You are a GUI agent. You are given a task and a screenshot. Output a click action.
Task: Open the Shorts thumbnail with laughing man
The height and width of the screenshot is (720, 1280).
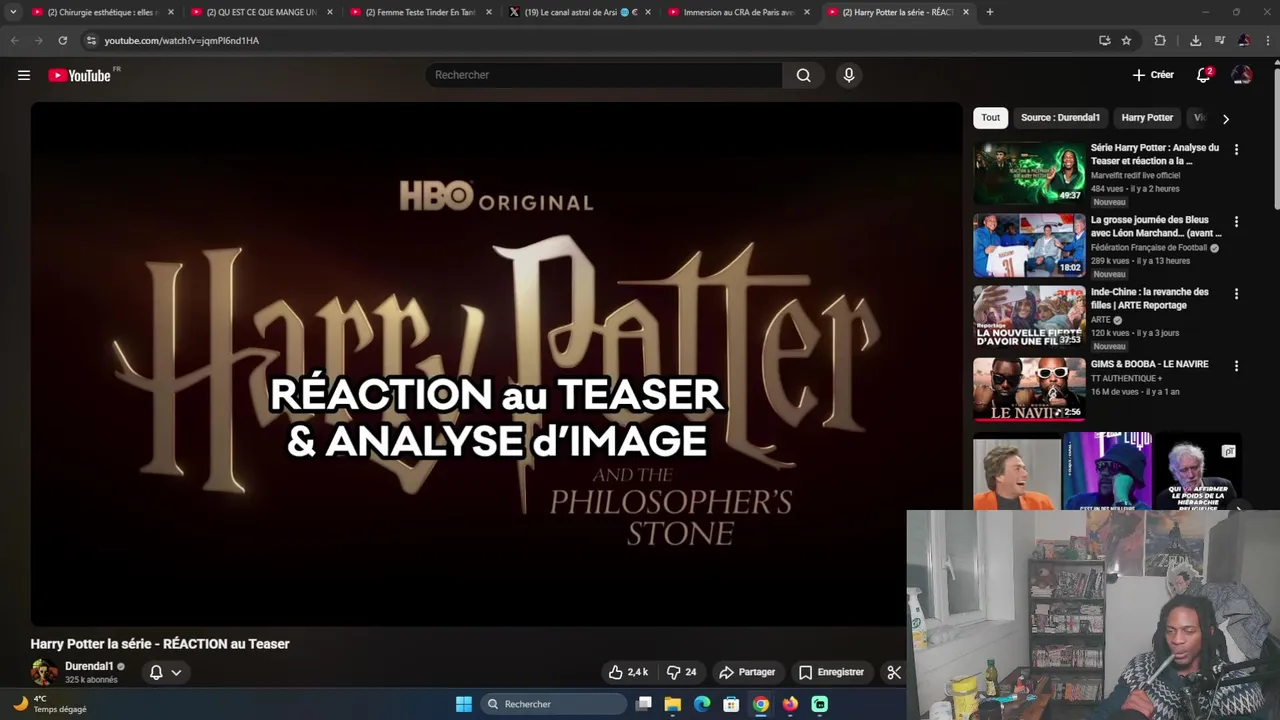pos(1017,471)
